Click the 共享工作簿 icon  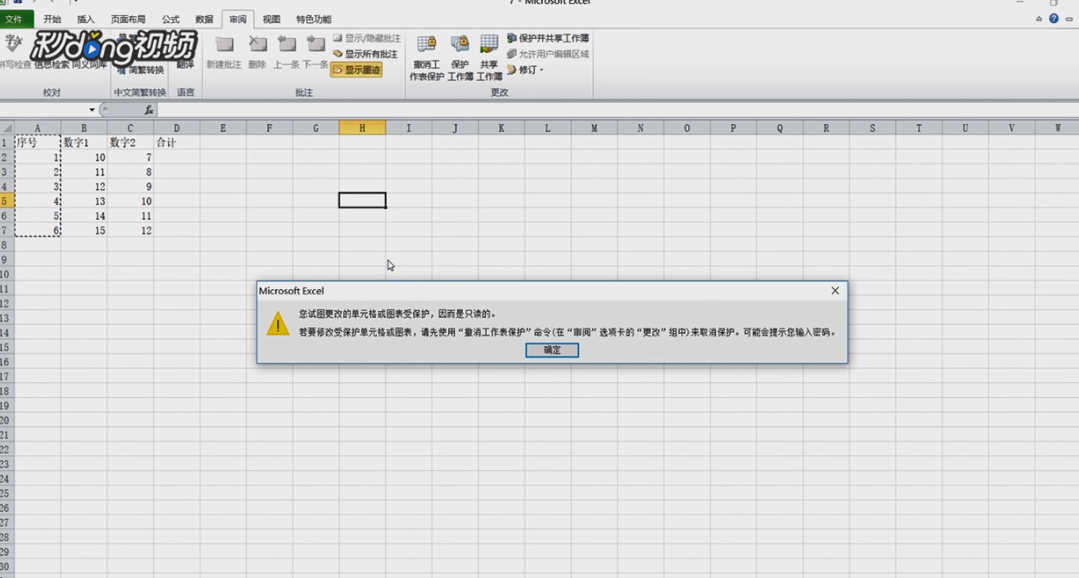click(x=489, y=58)
